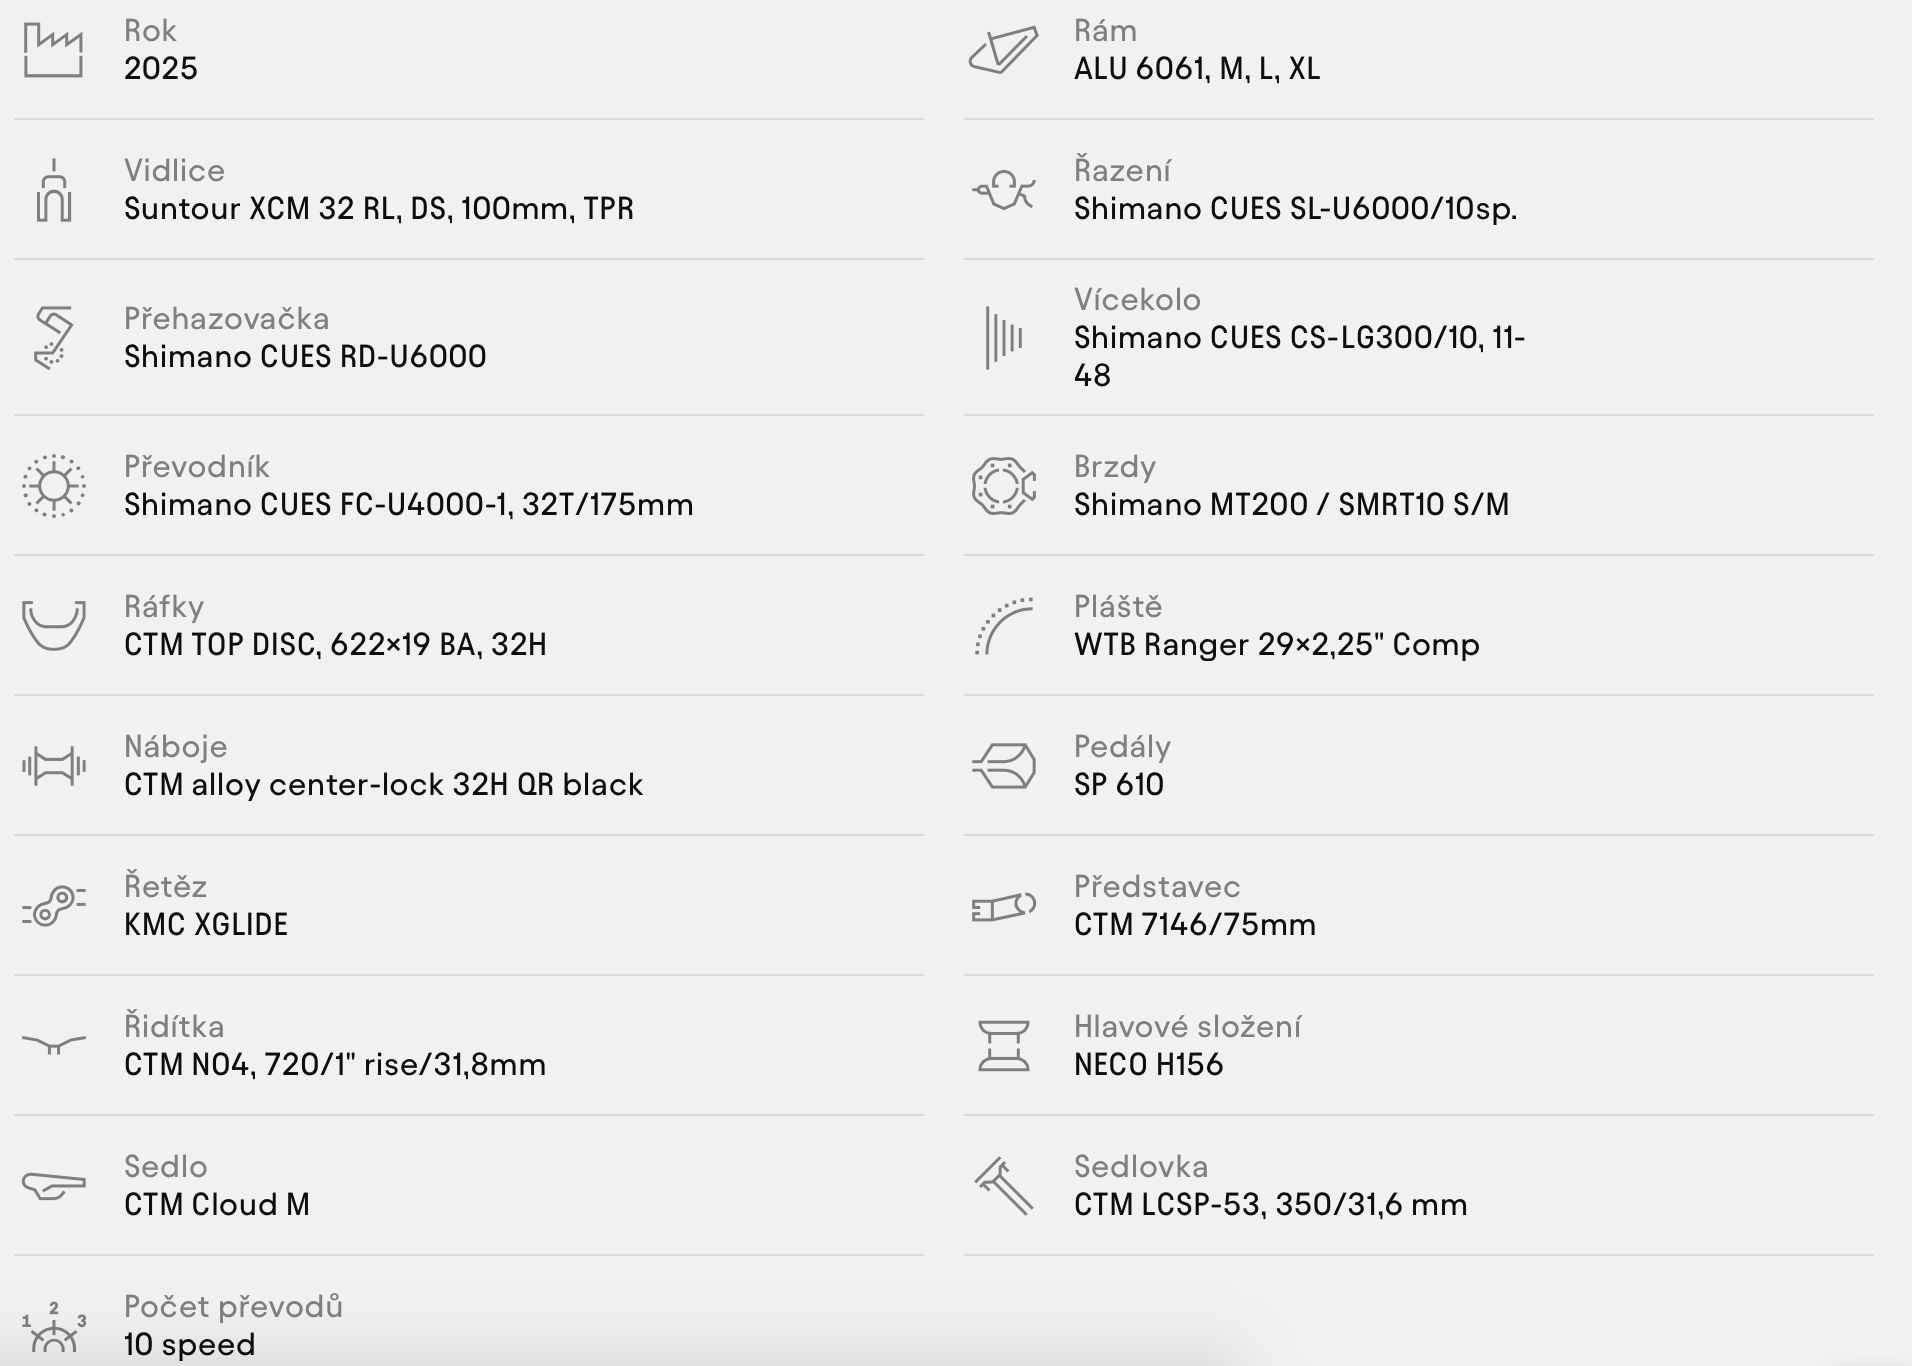Click the Hlavové složení label

point(1188,1027)
